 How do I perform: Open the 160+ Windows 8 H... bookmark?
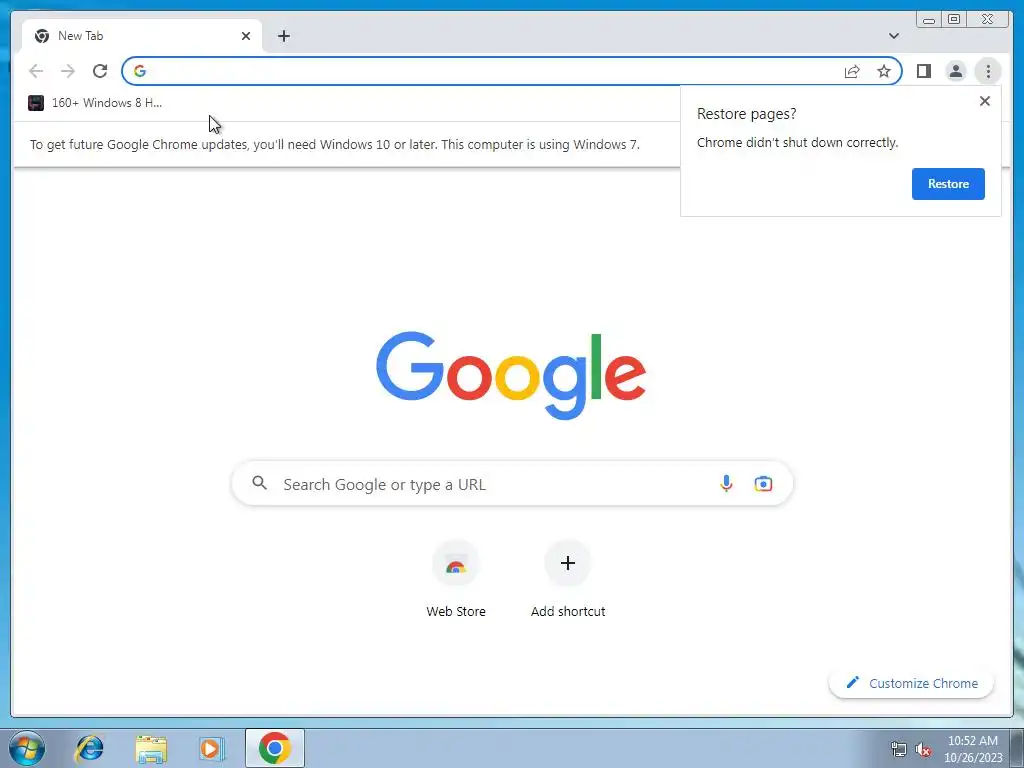95,103
